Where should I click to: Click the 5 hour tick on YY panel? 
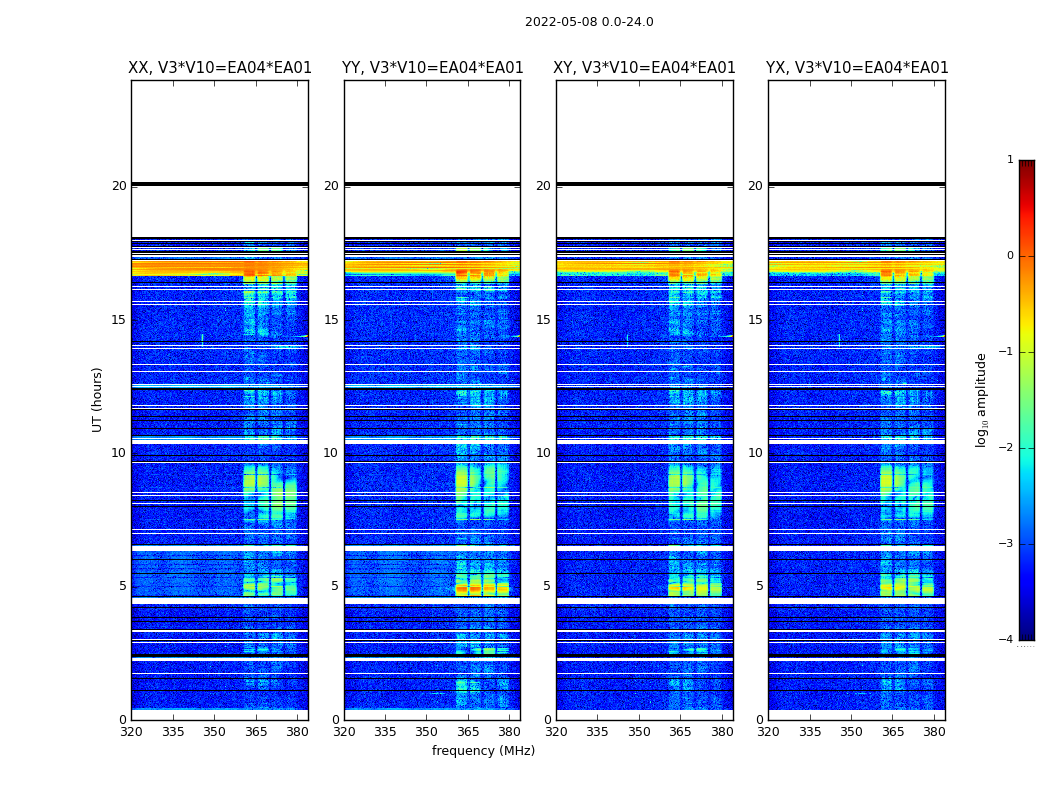[x=335, y=586]
